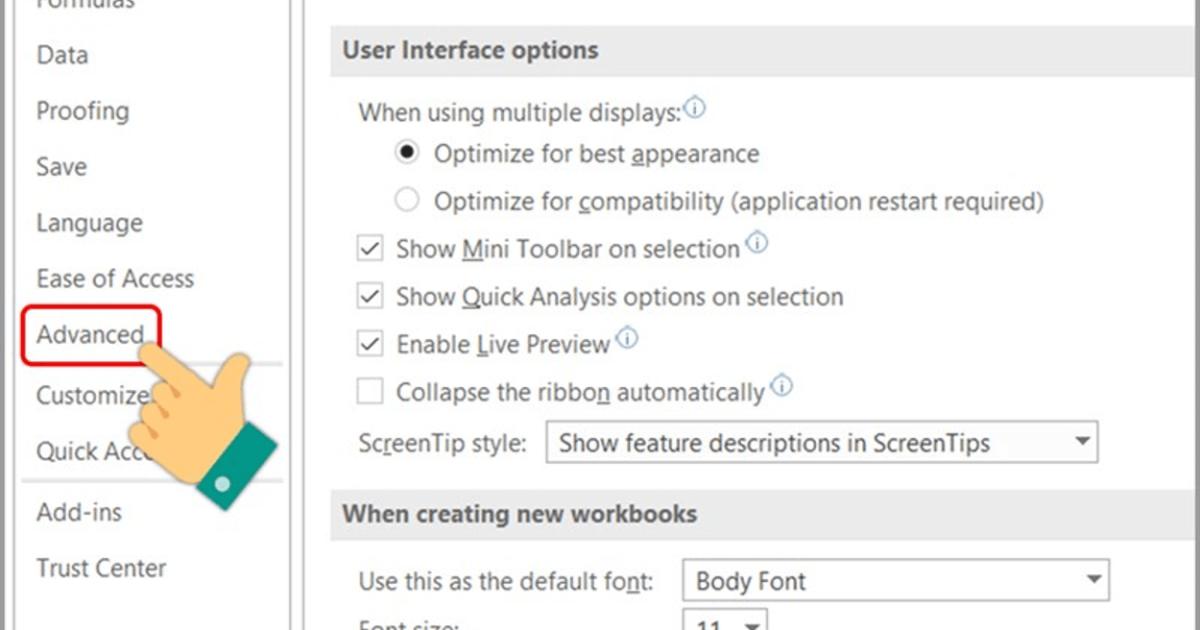The width and height of the screenshot is (1200, 630).
Task: Open the Font size dropdown arrow
Action: coord(751,623)
